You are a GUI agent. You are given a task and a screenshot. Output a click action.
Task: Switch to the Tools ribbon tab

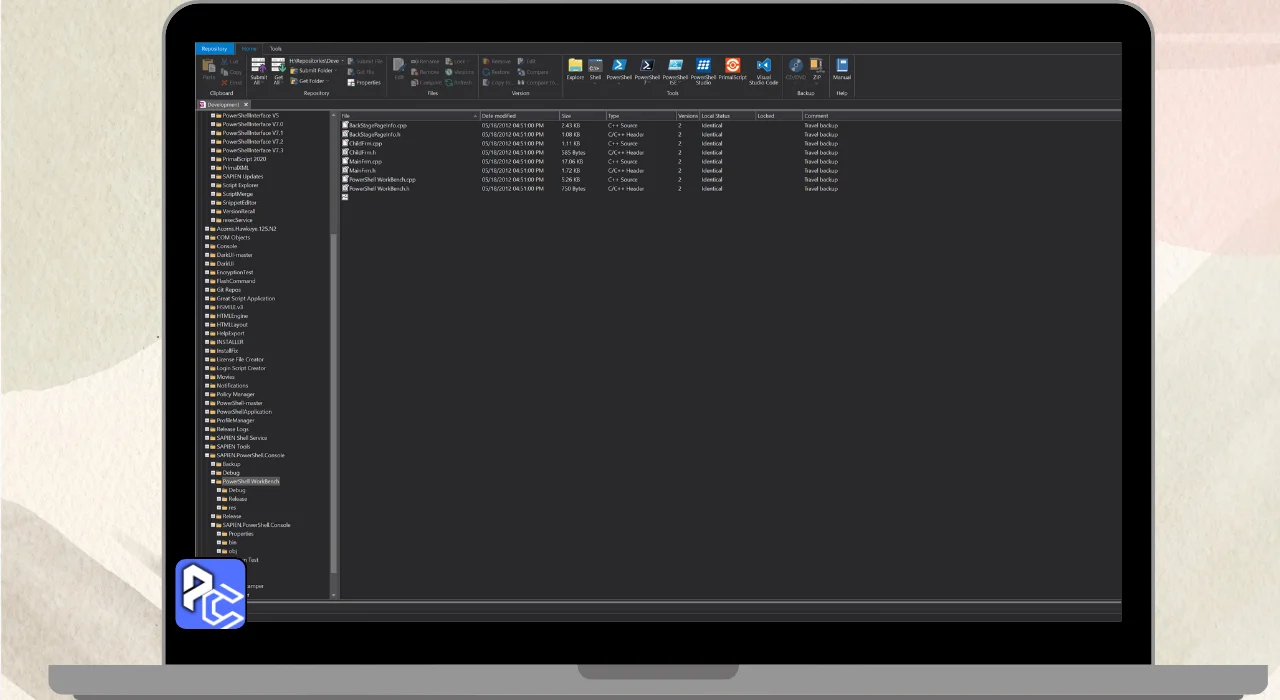275,49
